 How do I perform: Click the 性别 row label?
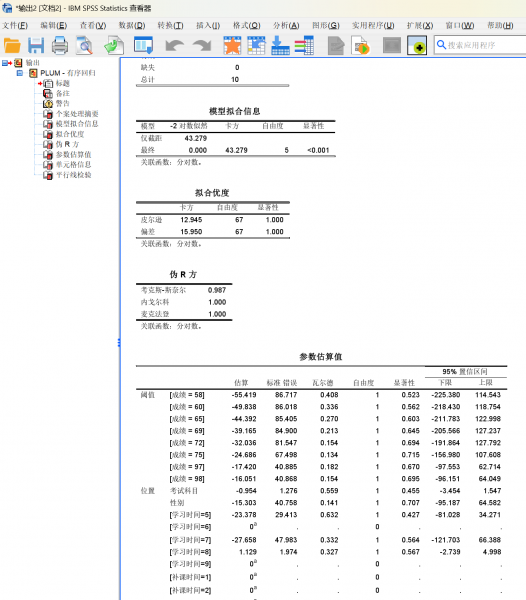click(x=177, y=502)
